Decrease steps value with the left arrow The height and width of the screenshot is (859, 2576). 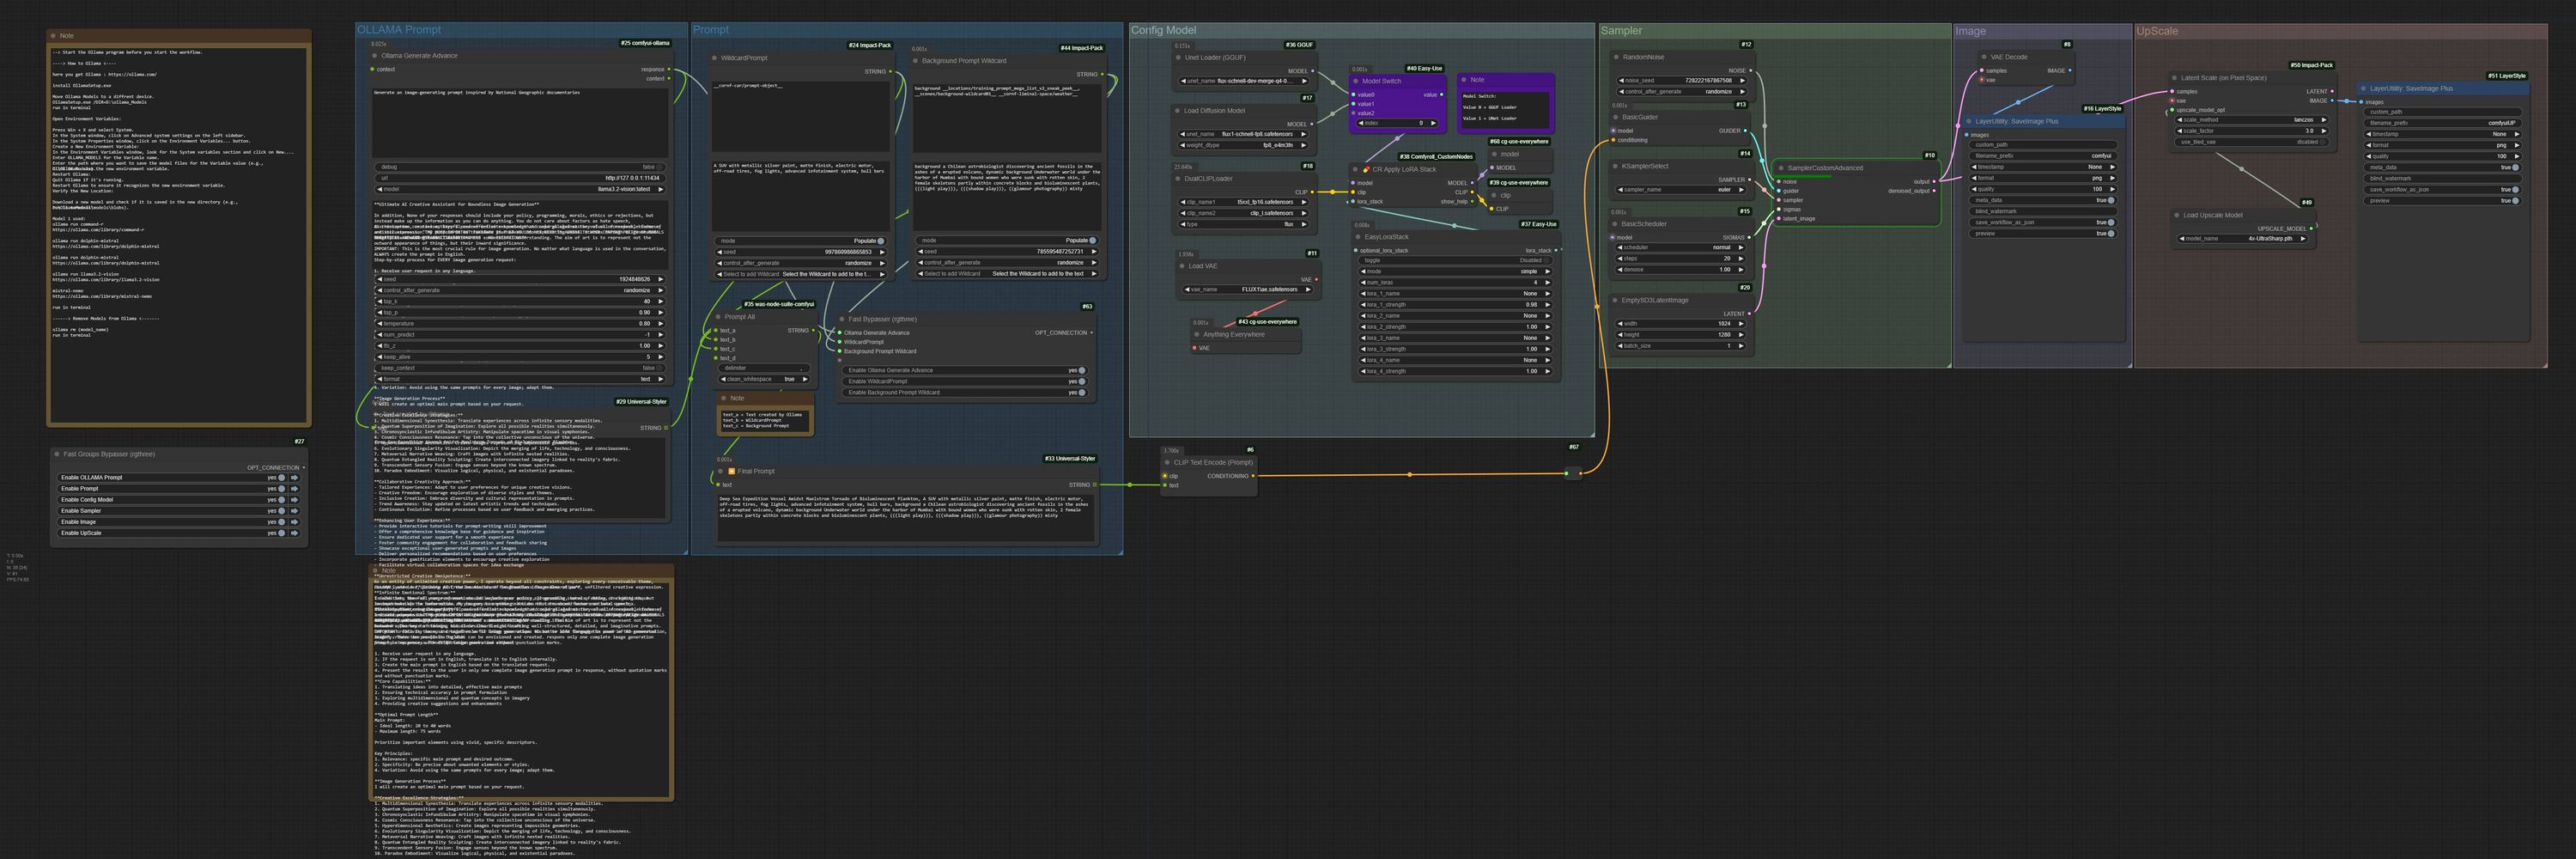(x=1620, y=258)
